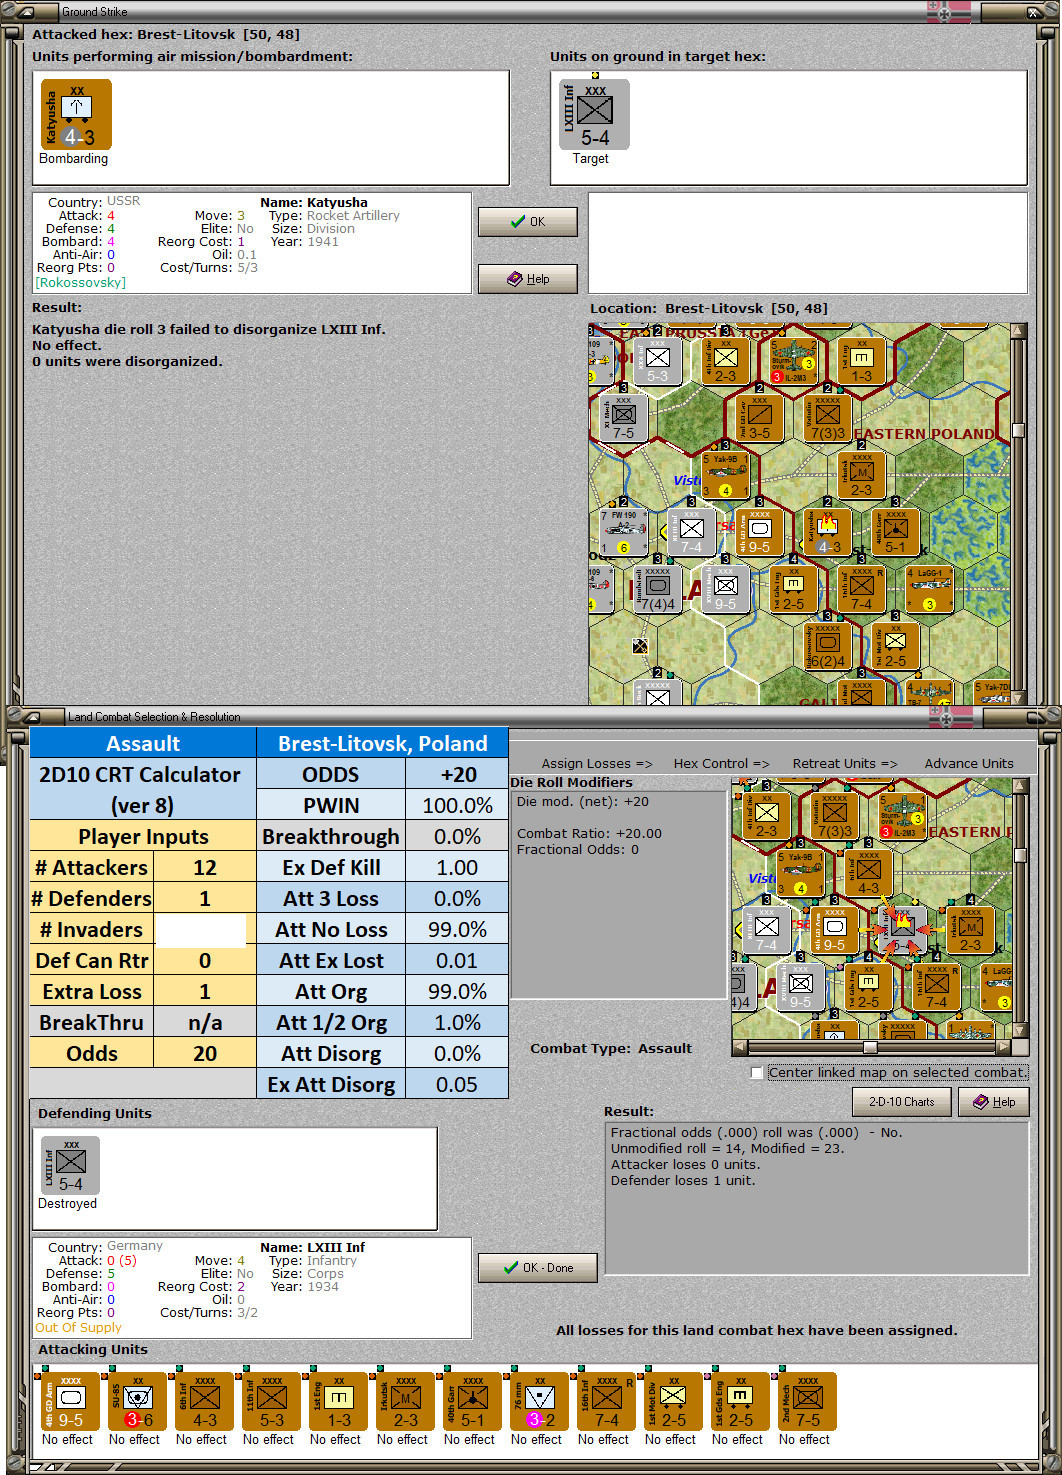Select the 11th Inf 5-3 attacker
The height and width of the screenshot is (1475, 1062).
pos(271,1401)
